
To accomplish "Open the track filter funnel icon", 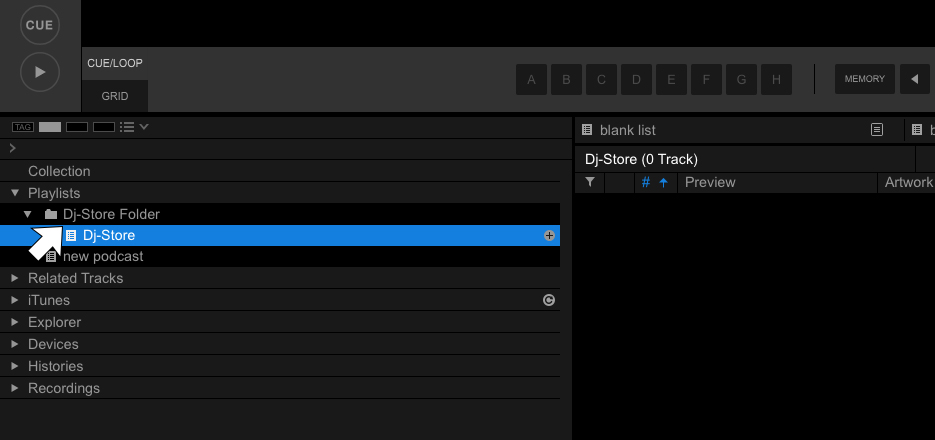I will point(590,182).
